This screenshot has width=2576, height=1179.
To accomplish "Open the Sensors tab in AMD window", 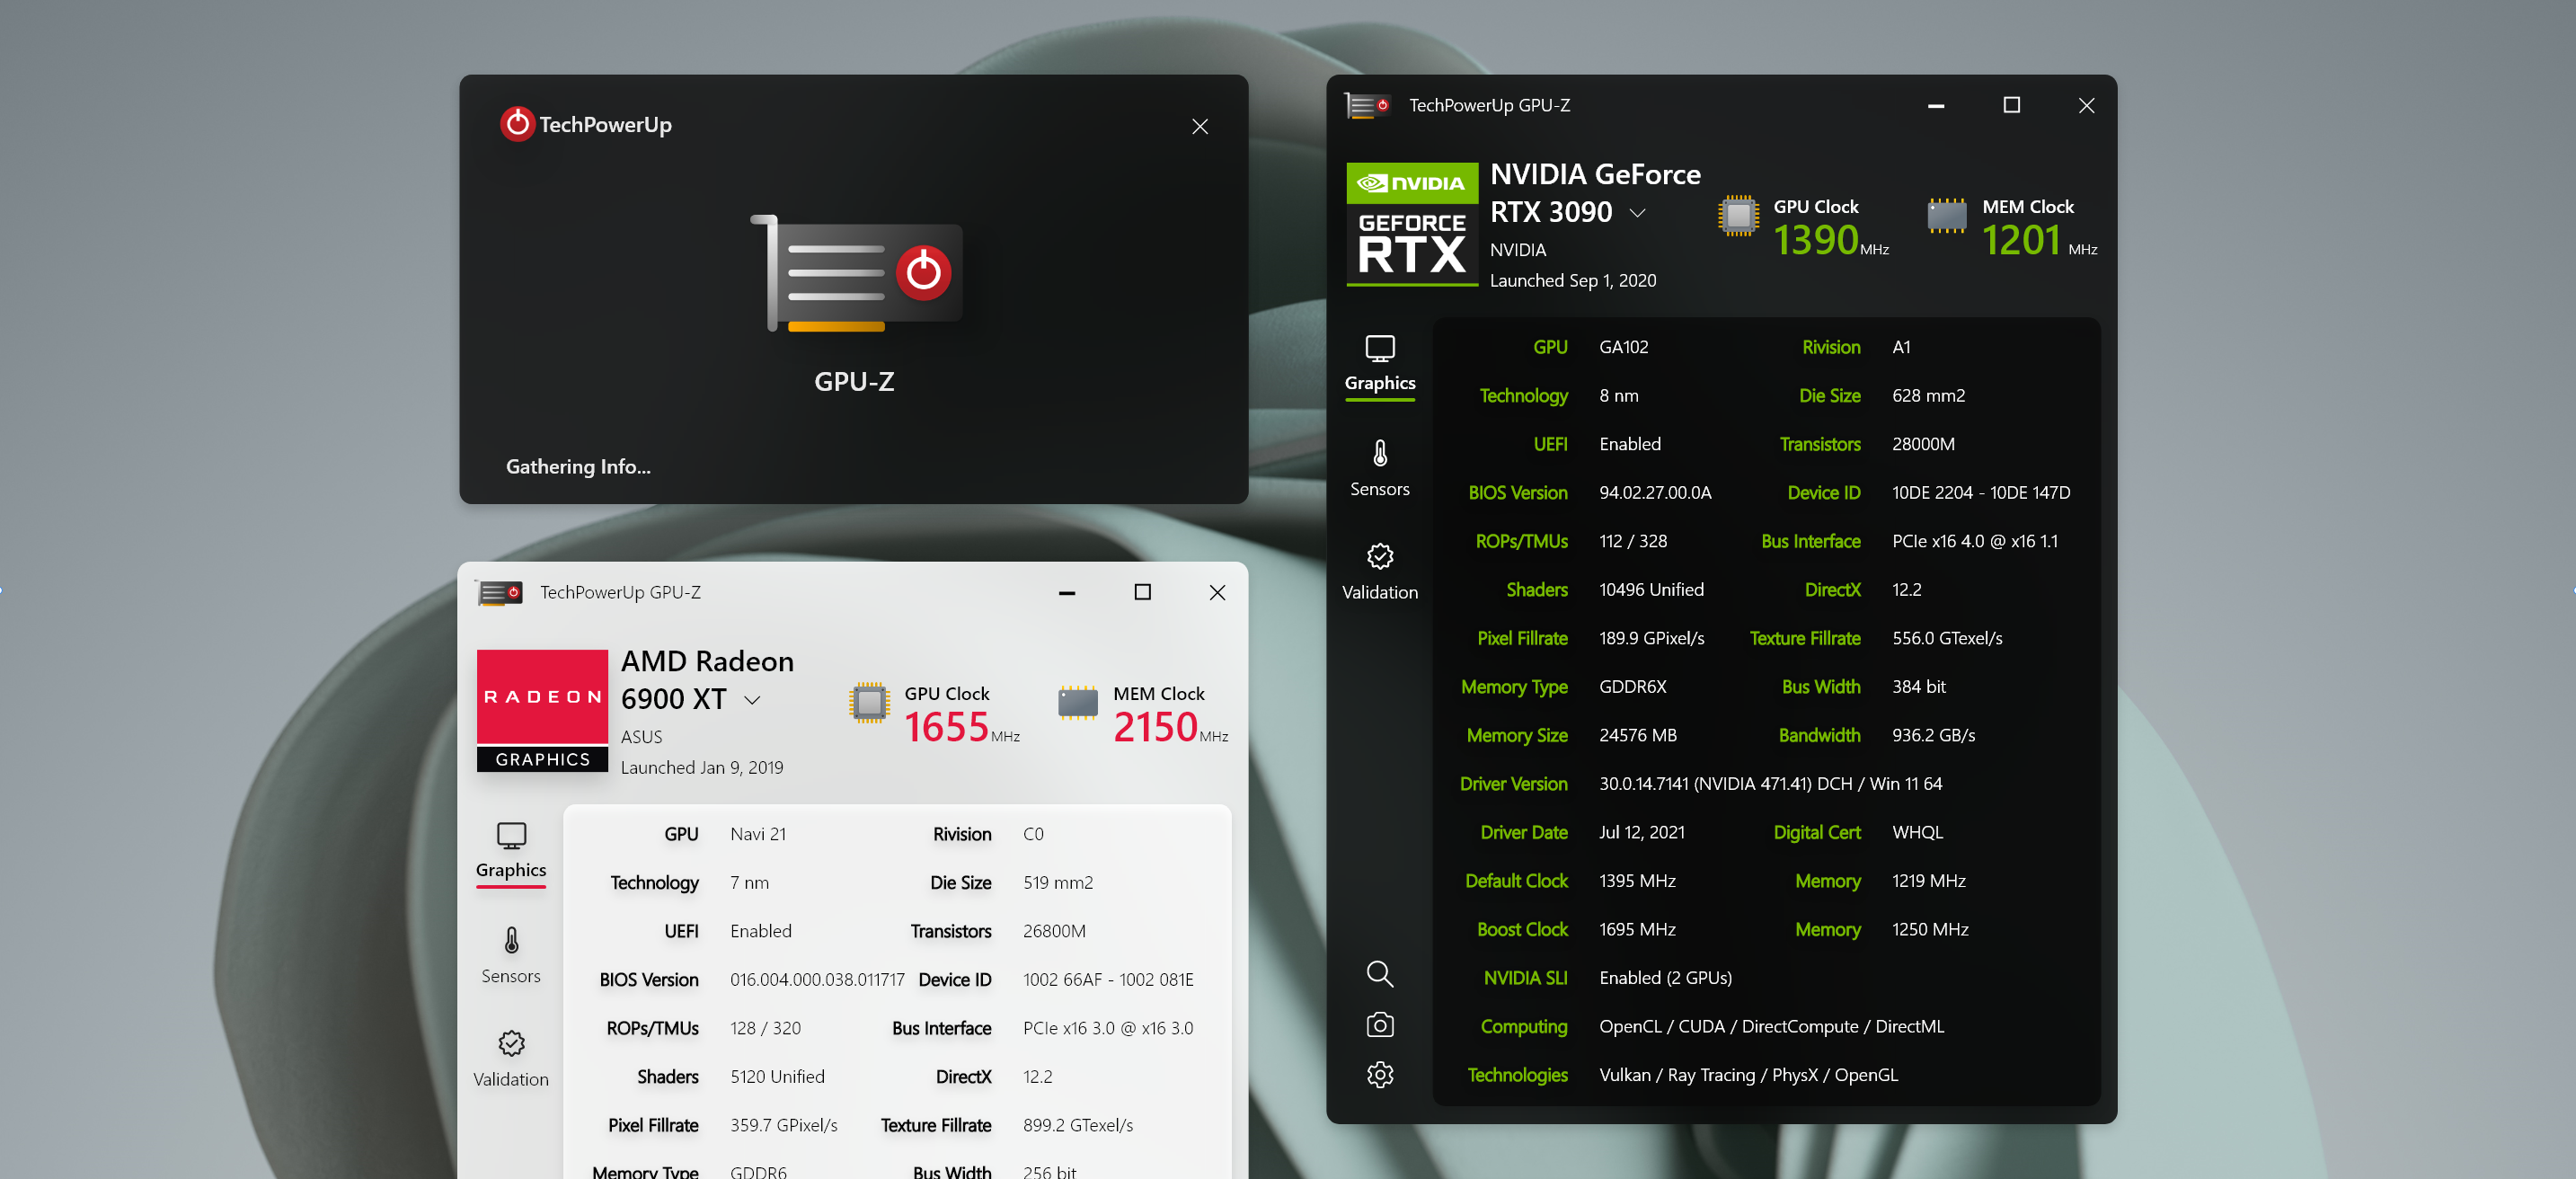I will click(x=511, y=955).
